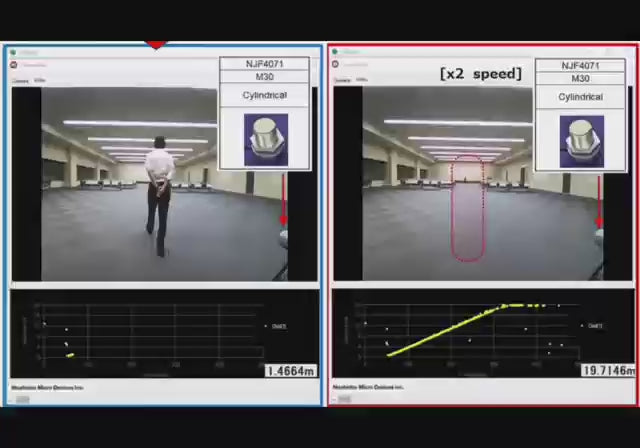Open the tab beside Camera in the right window
The height and width of the screenshot is (448, 640).
[x=362, y=80]
